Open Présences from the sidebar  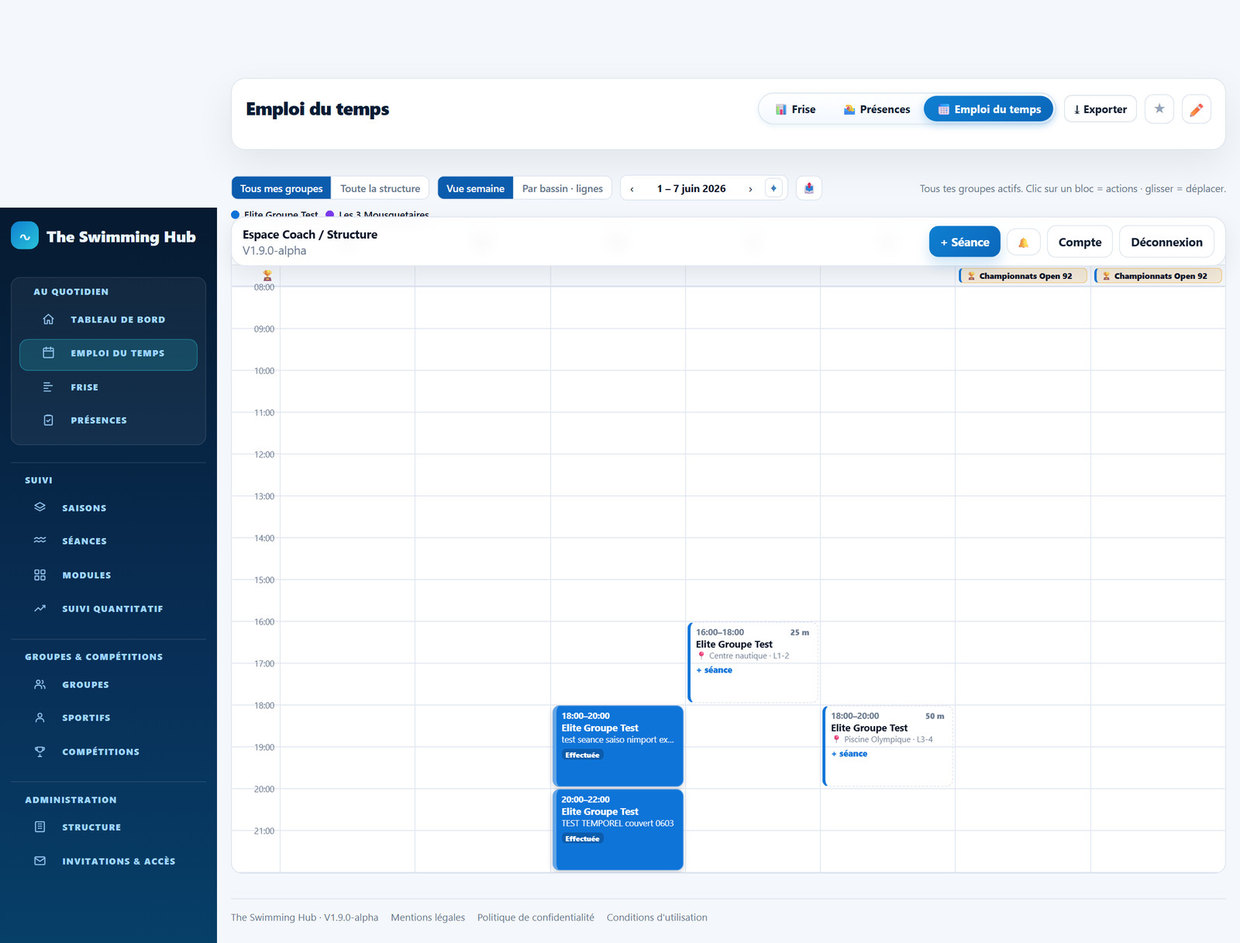108,421
